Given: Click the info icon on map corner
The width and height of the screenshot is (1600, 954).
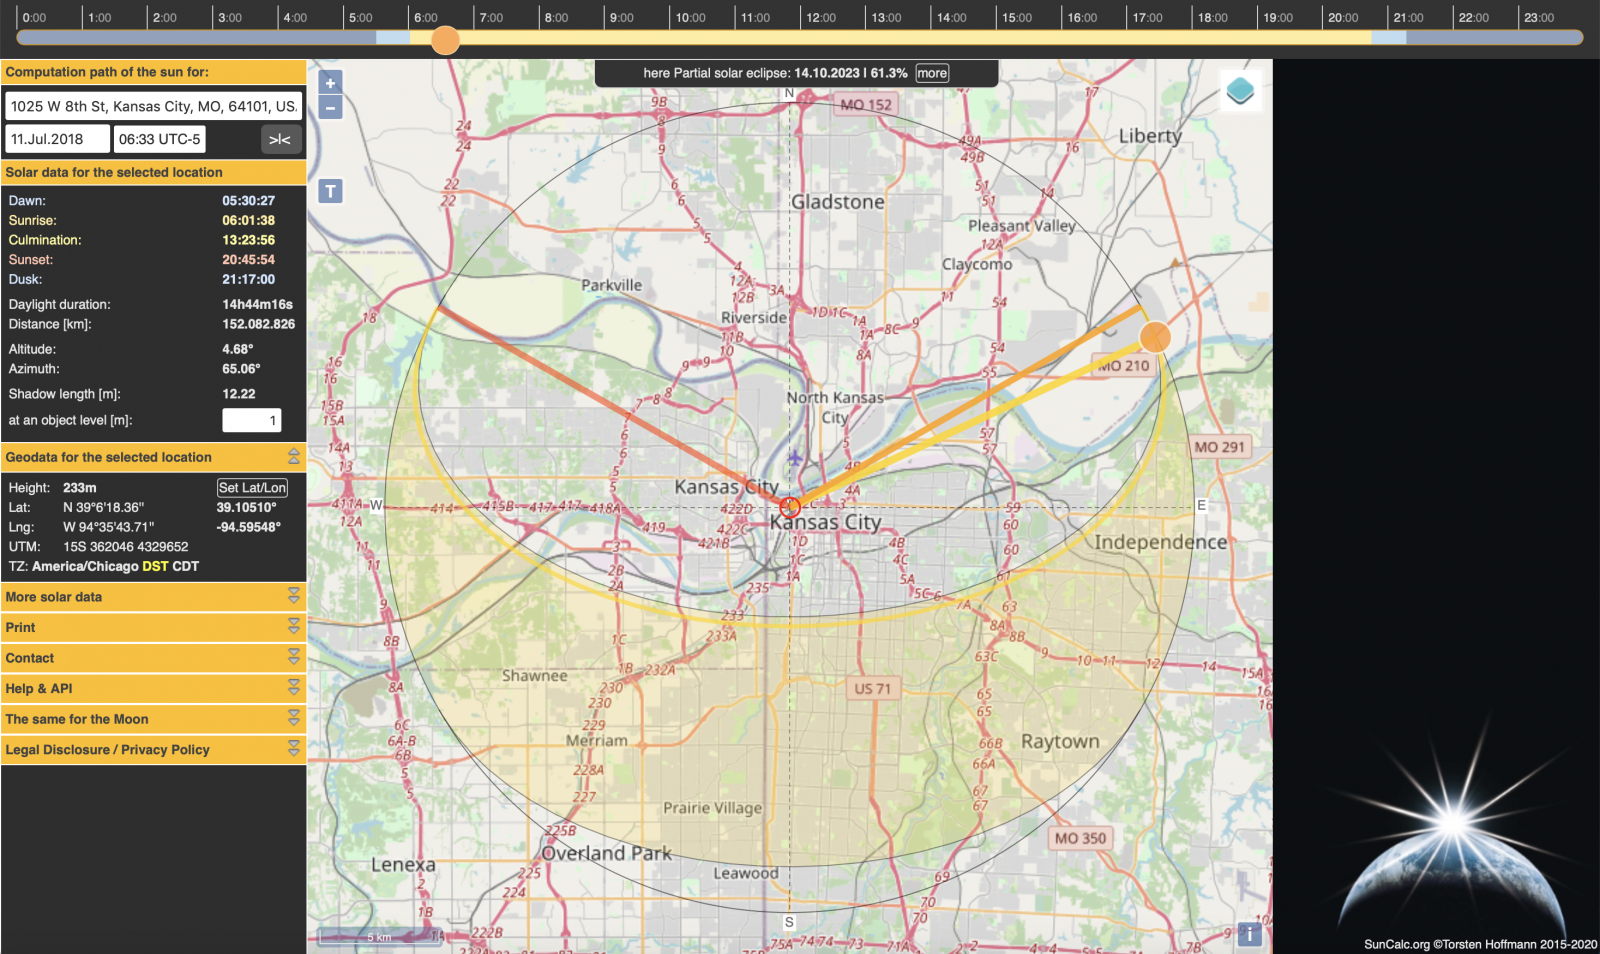Looking at the screenshot, I should [1249, 934].
